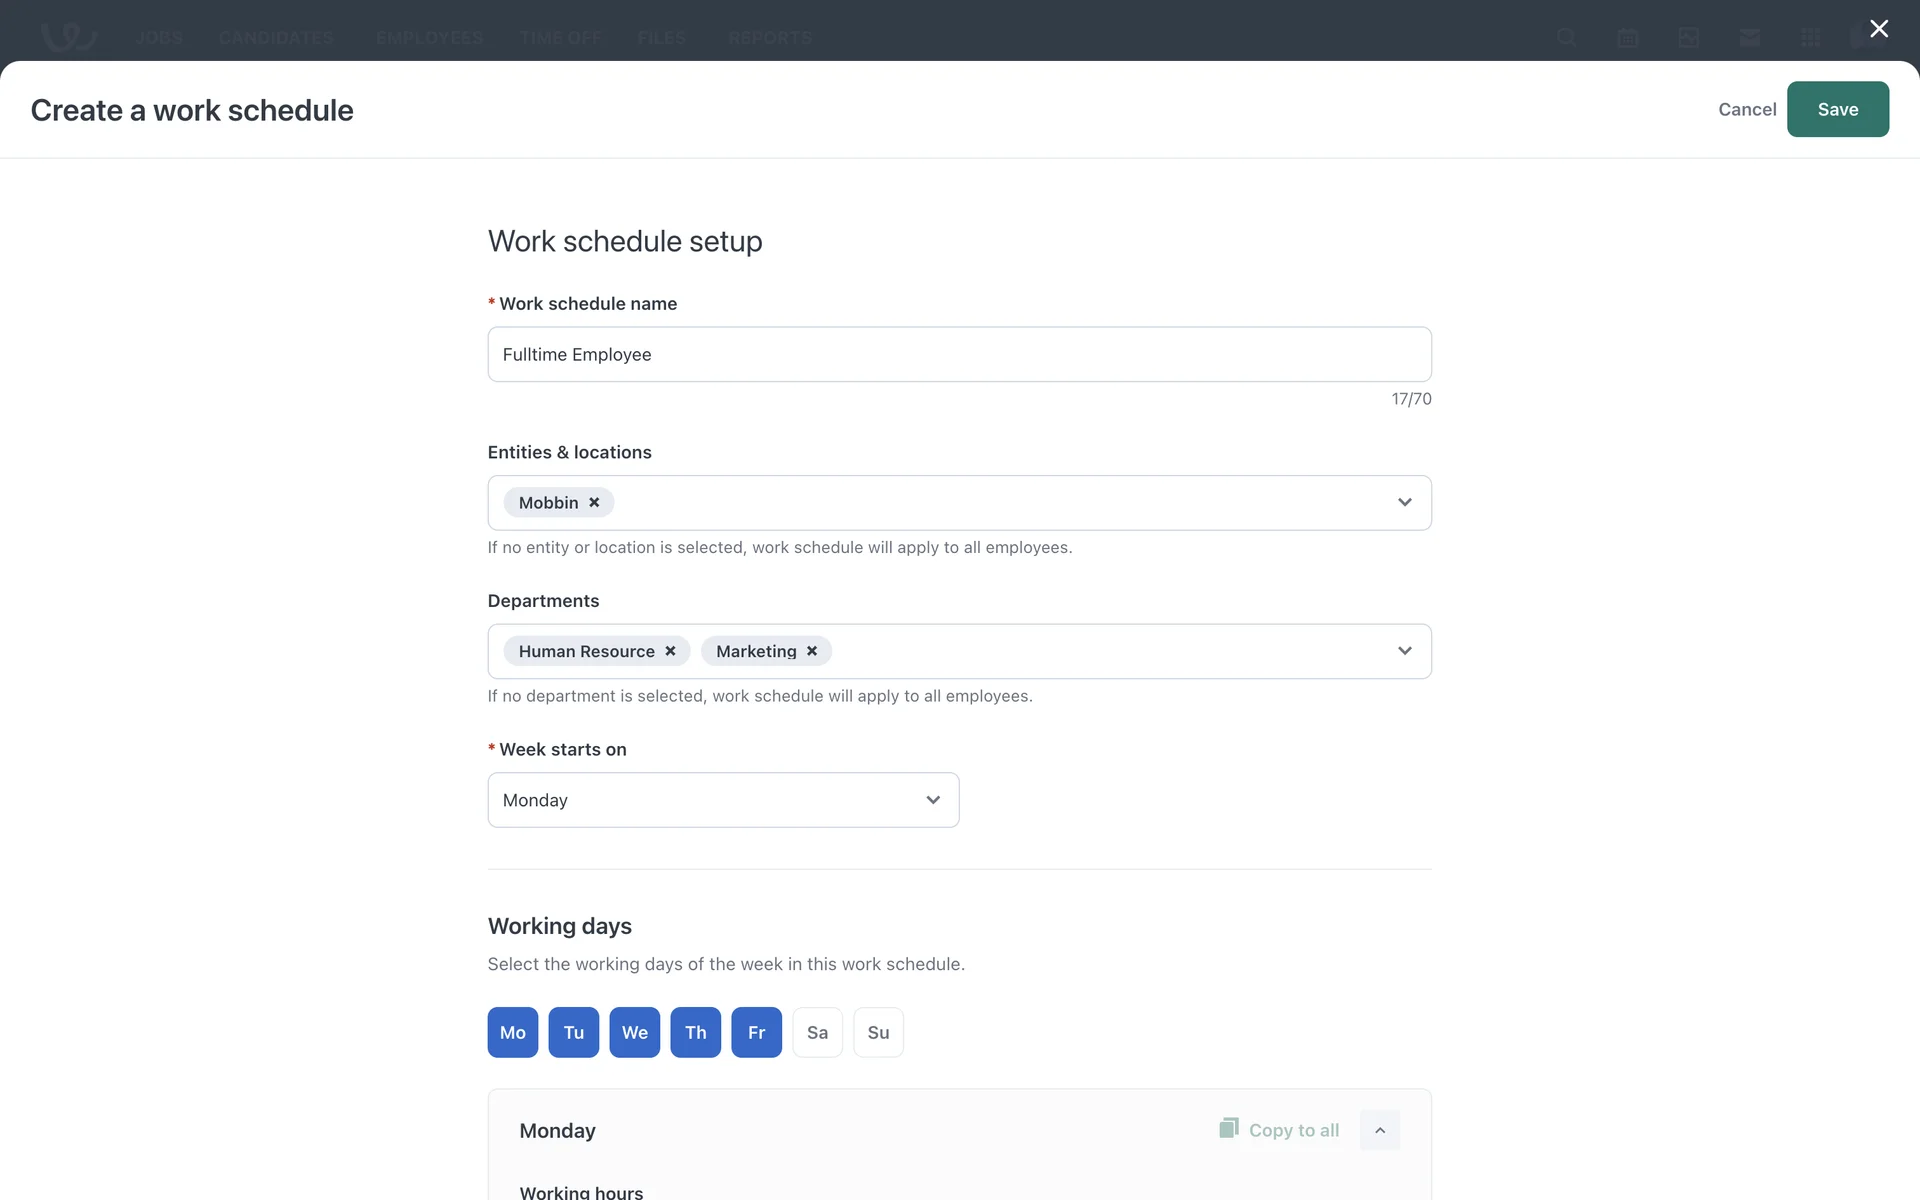
Task: Cancel creating the work schedule
Action: [x=1746, y=109]
